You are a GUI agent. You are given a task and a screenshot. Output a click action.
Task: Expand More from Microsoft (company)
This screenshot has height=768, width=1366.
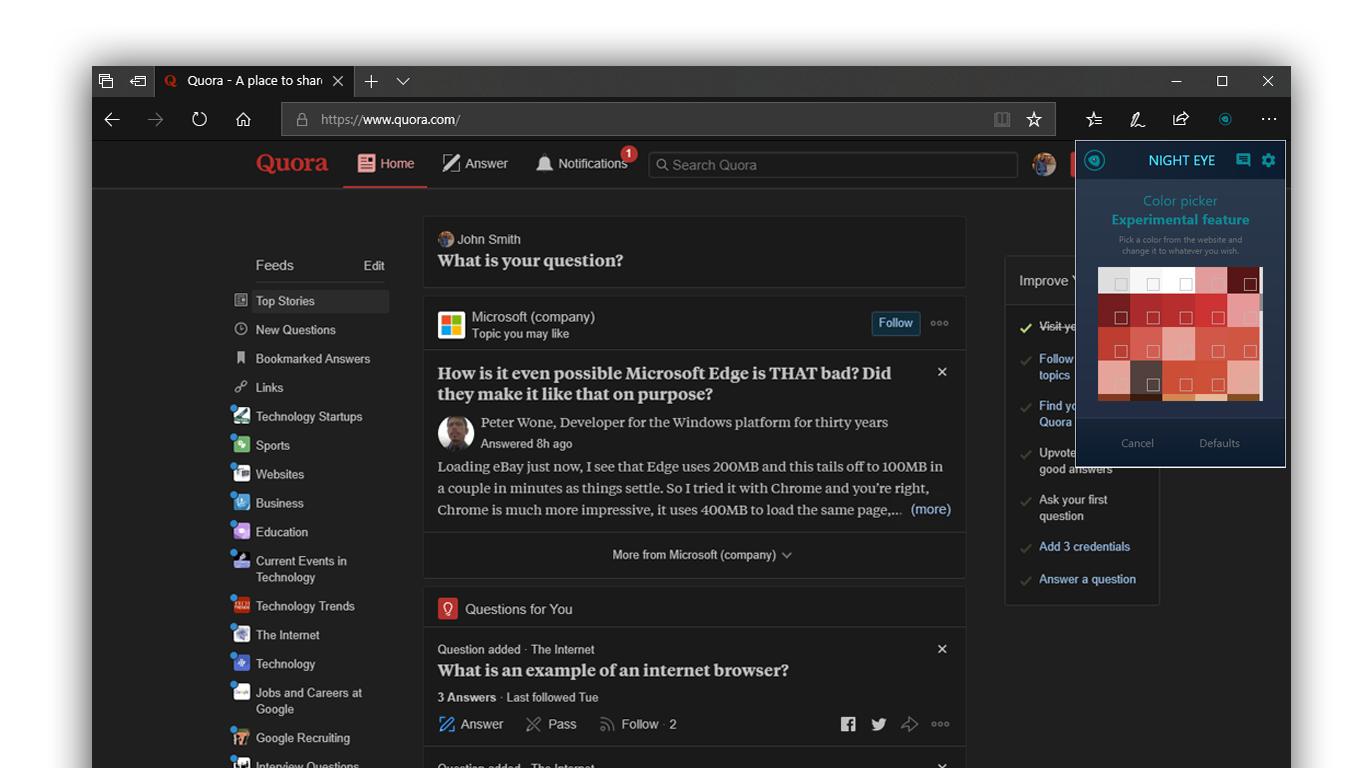[x=702, y=555]
